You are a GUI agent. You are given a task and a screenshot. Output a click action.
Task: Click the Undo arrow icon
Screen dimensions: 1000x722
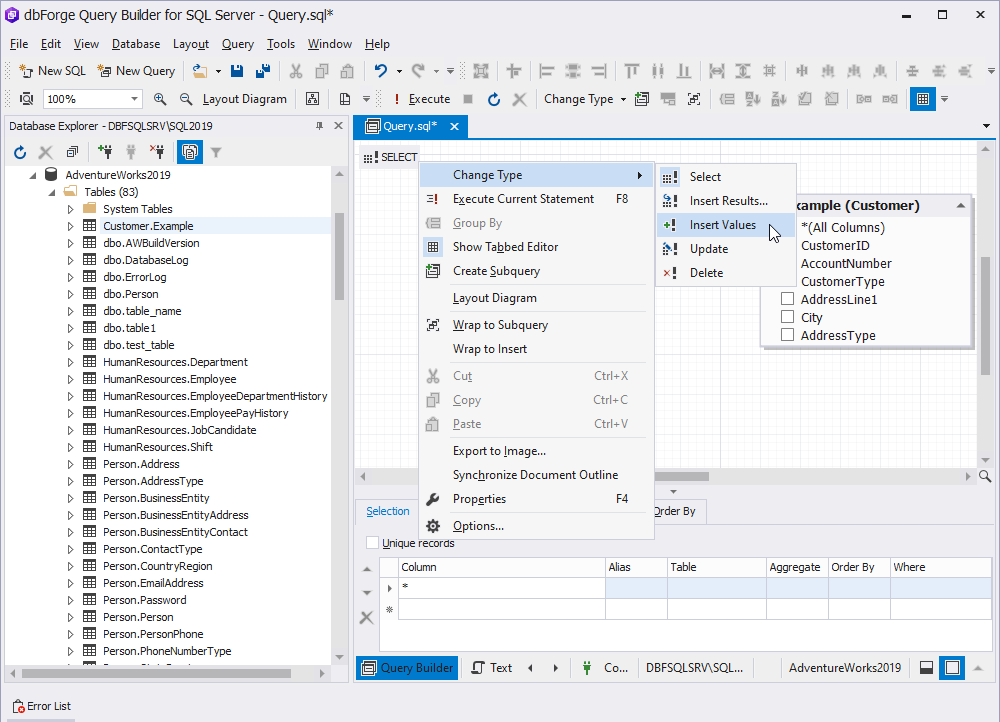pyautogui.click(x=381, y=71)
